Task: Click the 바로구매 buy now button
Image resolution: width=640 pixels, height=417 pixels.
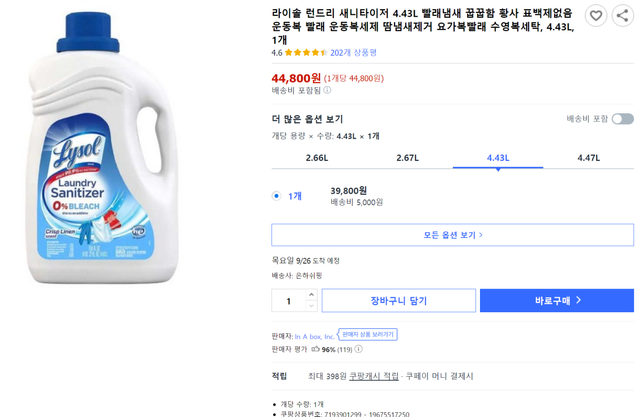Action: (x=556, y=301)
